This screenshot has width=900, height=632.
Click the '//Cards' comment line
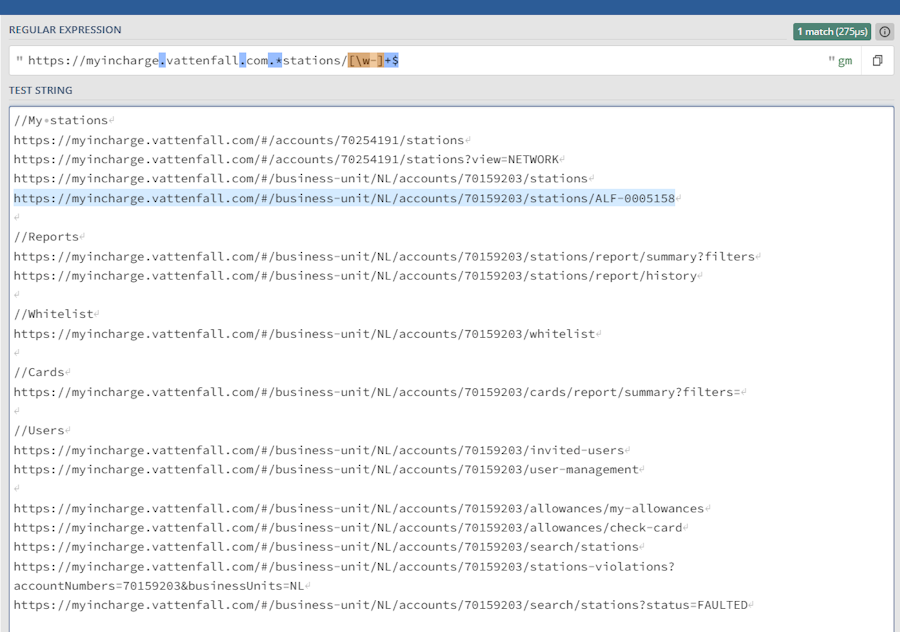[x=39, y=373]
